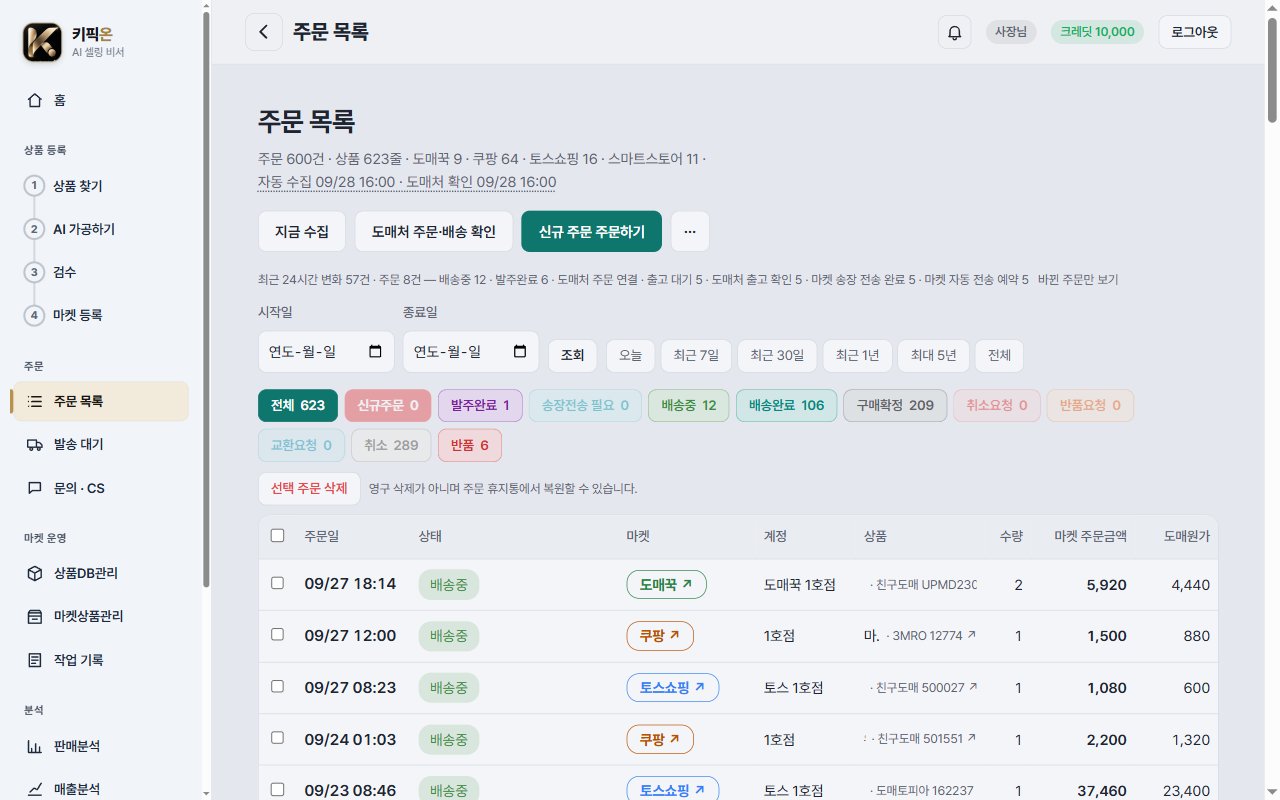Open the 시작일 calendar picker icon
Screen dimensions: 1280x800
point(375,352)
